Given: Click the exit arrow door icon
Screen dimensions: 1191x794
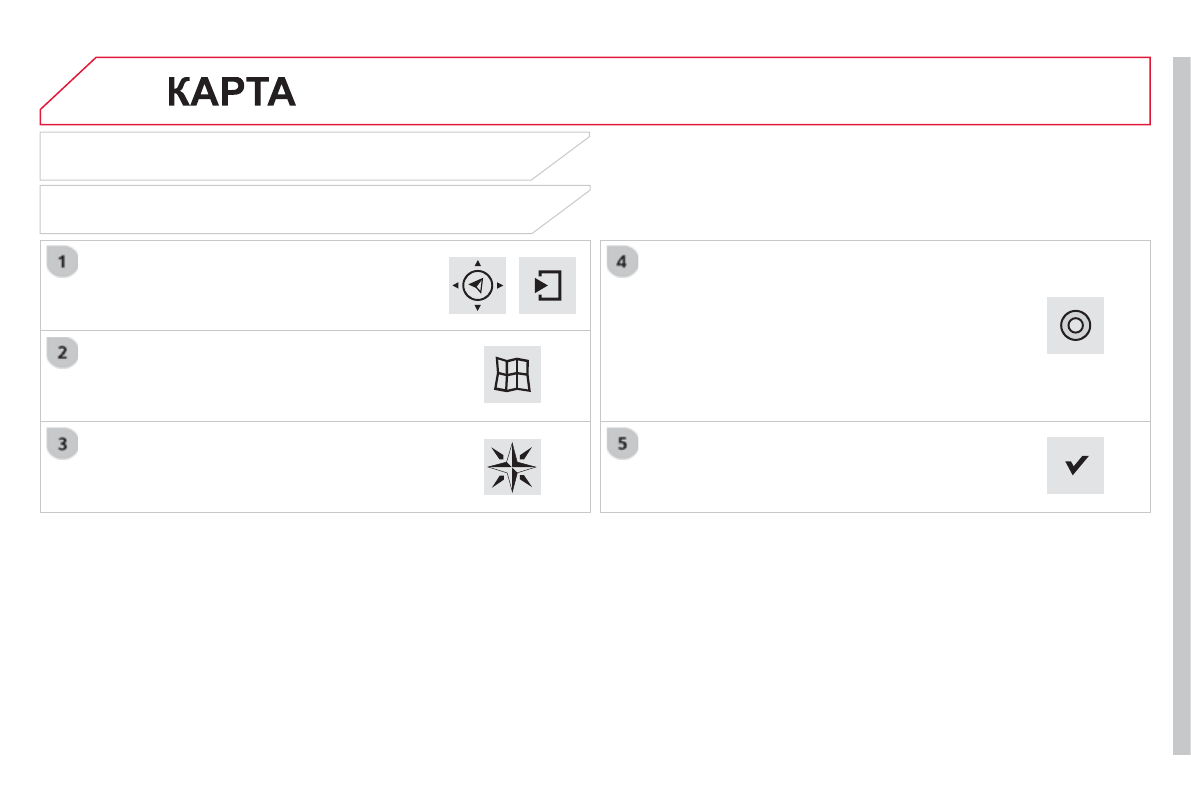Looking at the screenshot, I should [x=548, y=286].
